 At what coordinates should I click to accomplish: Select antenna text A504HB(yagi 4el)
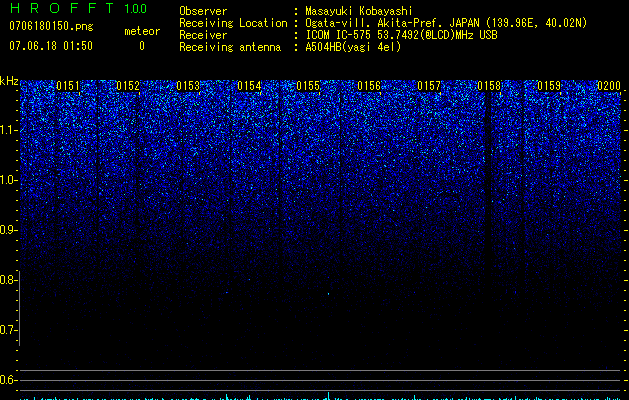pyautogui.click(x=353, y=47)
